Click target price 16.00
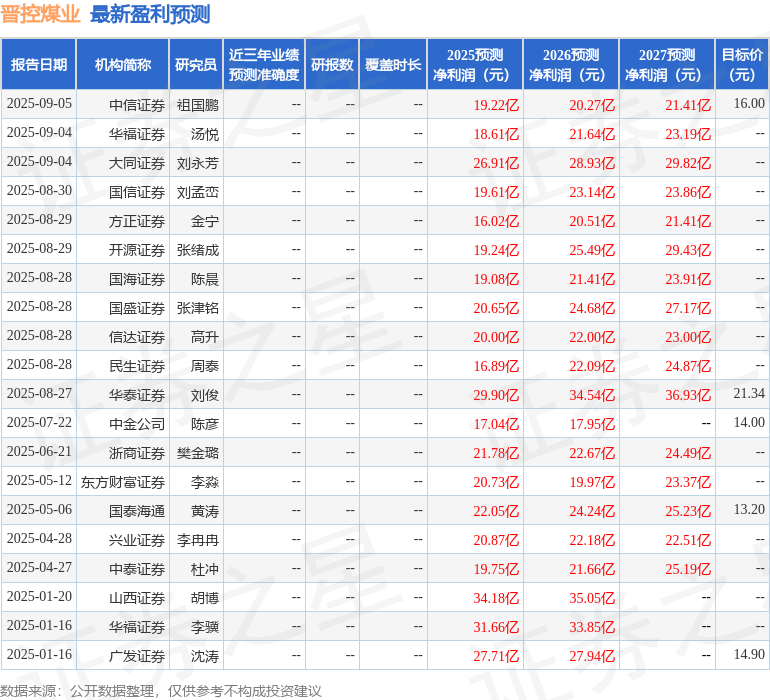The height and width of the screenshot is (700, 770). (x=749, y=104)
